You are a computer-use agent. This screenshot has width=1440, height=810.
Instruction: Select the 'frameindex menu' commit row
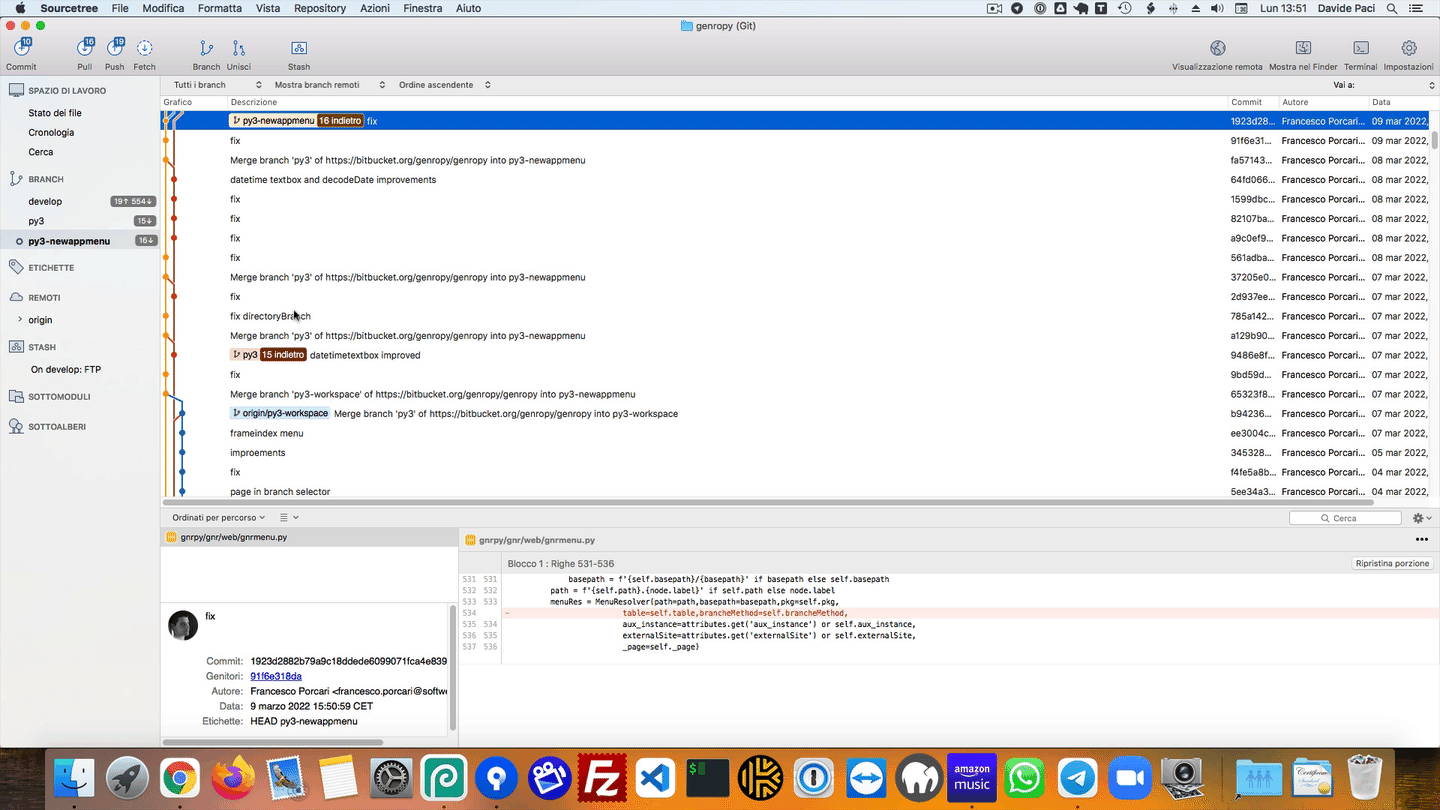pos(796,433)
